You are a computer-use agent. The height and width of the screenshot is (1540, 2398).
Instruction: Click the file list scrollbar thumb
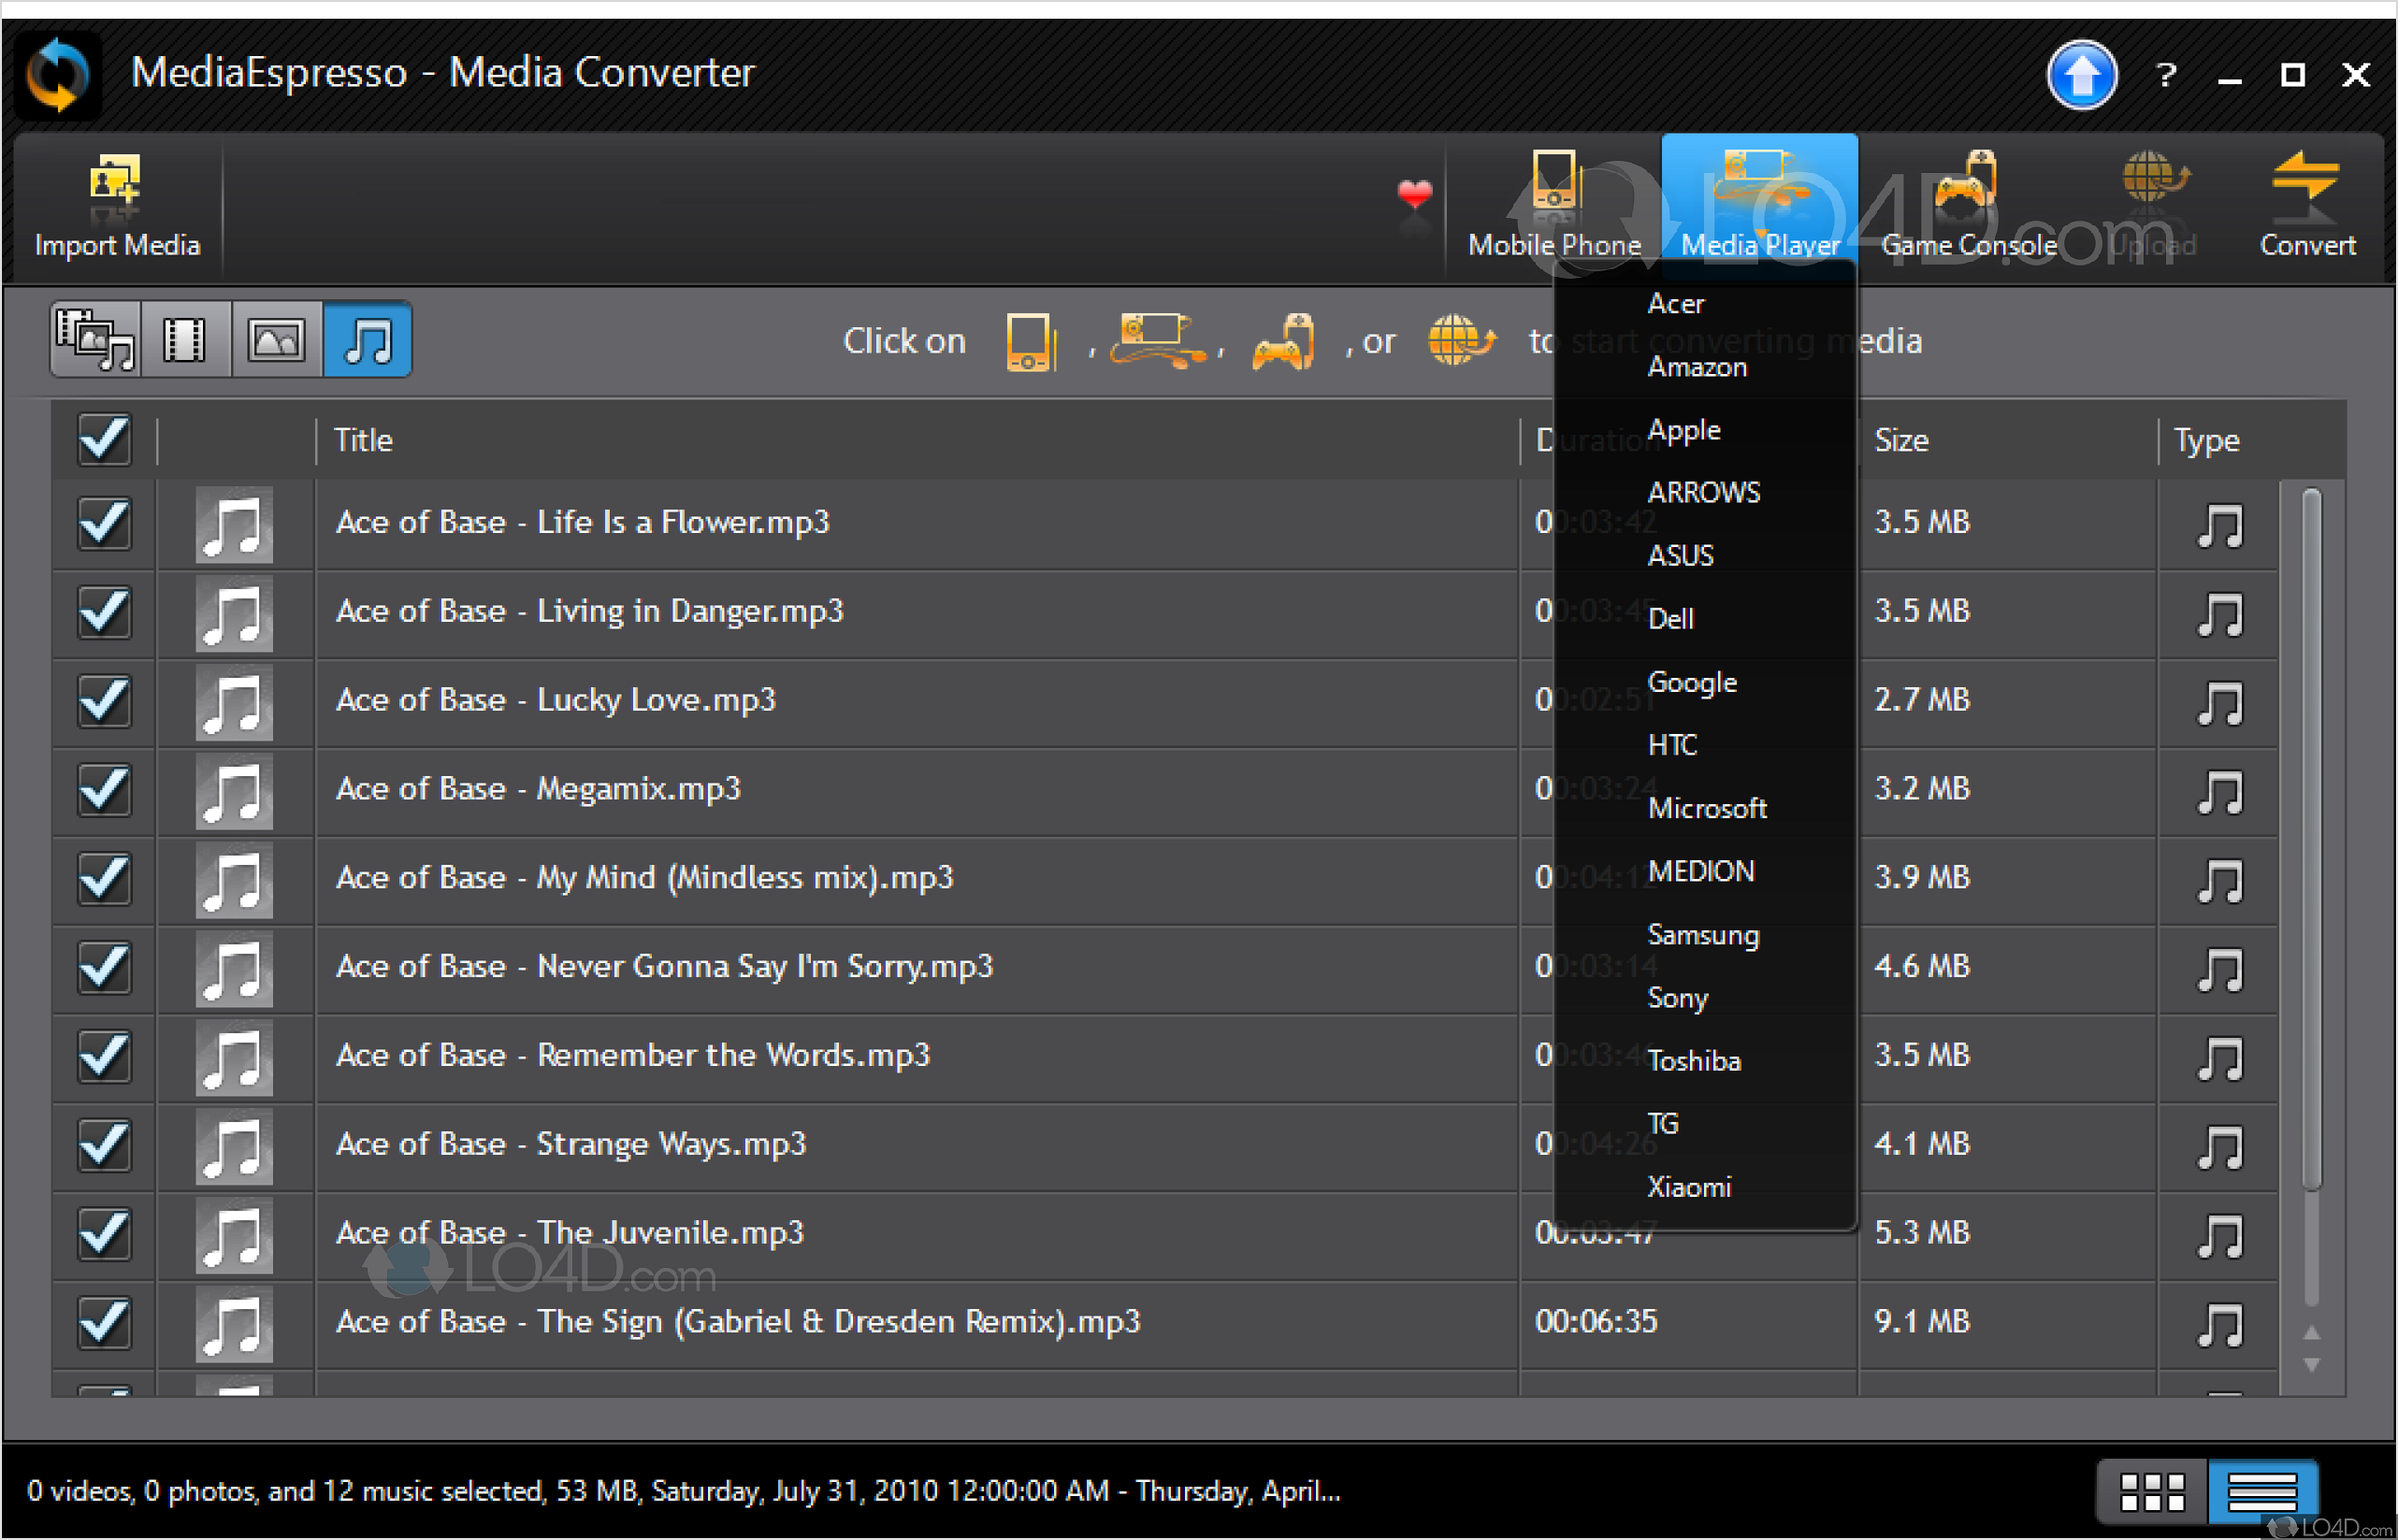tap(2311, 840)
